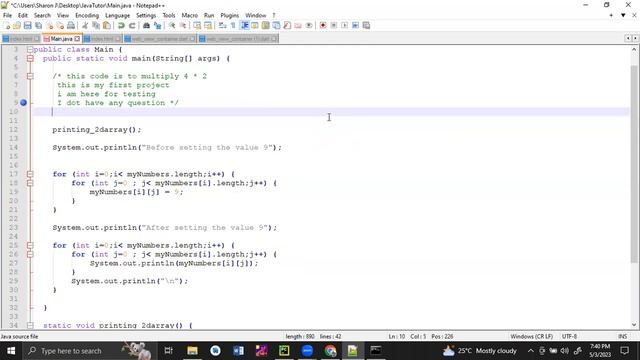This screenshot has height=360, width=640.
Task: Zoom out using the toolbar magnifier
Action: click(x=183, y=25)
